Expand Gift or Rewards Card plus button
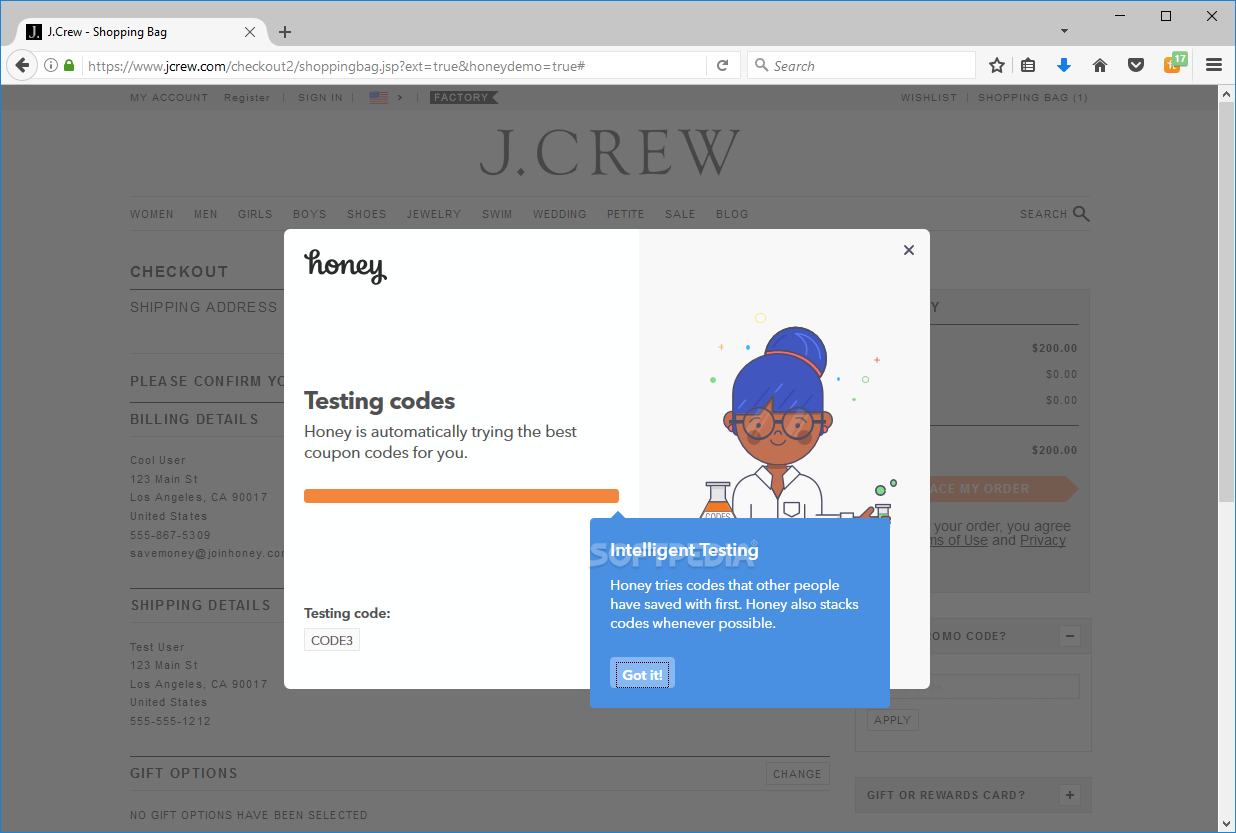This screenshot has width=1236, height=833. pos(1070,795)
